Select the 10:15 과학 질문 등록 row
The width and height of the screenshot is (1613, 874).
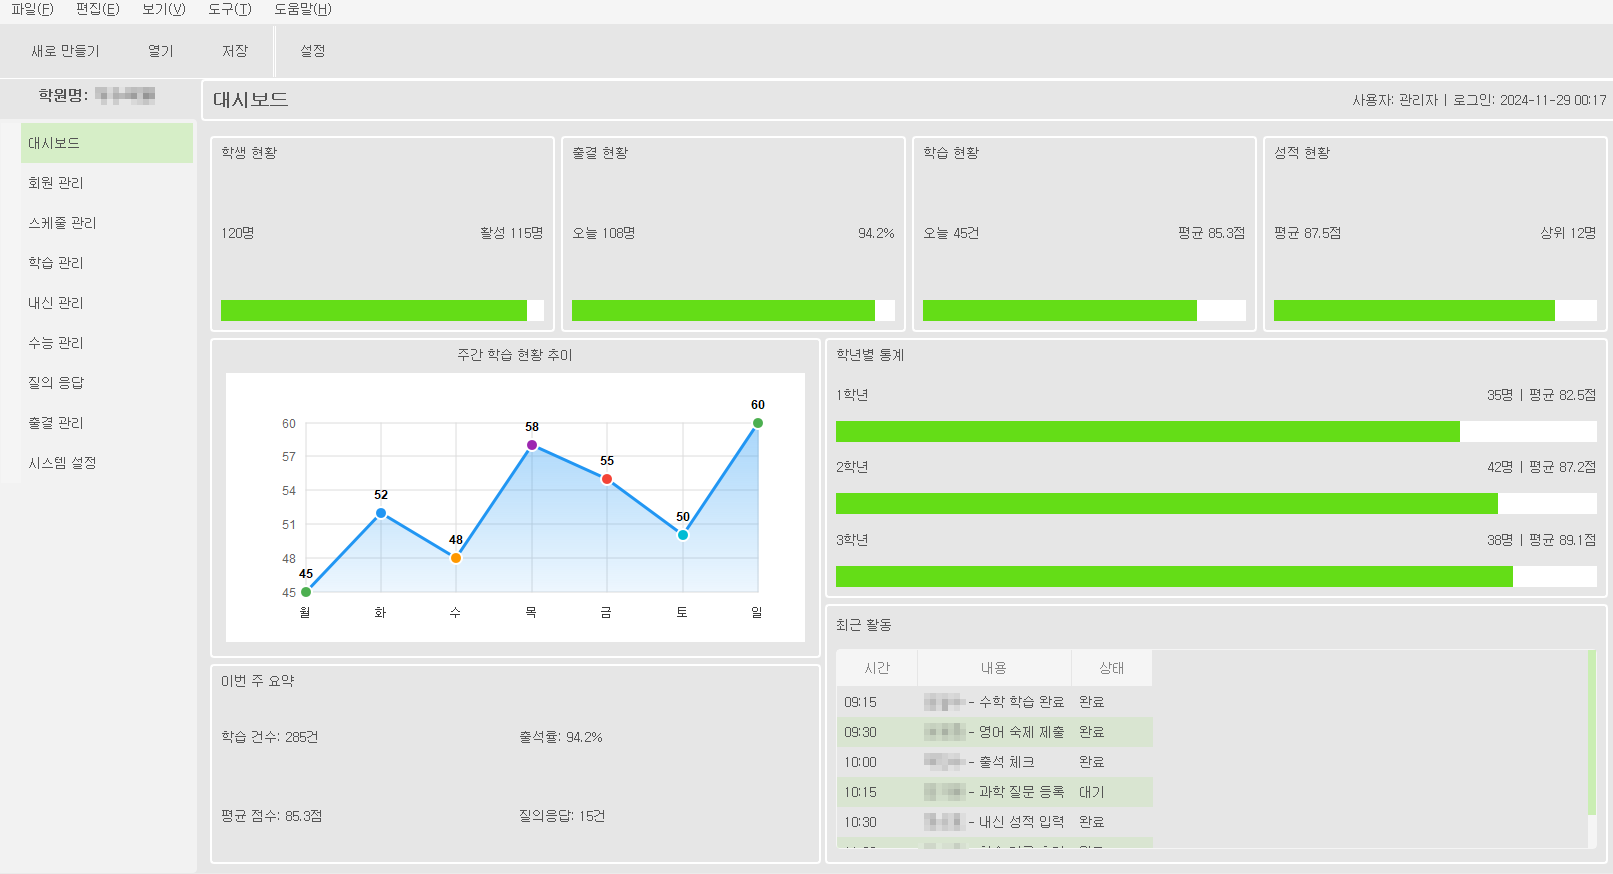994,792
